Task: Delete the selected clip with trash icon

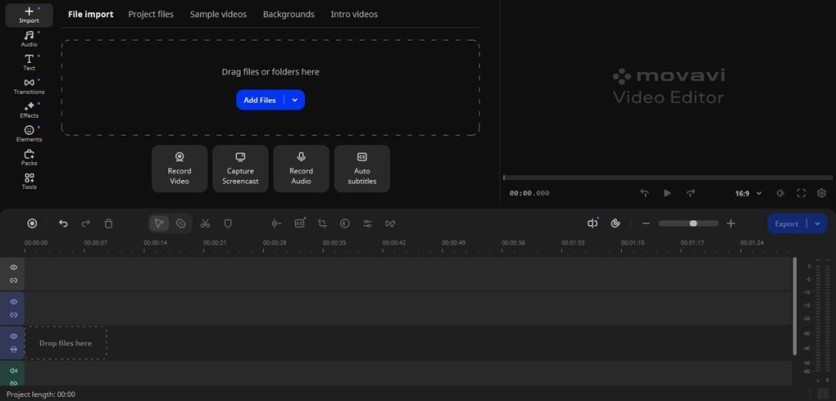Action: point(108,223)
